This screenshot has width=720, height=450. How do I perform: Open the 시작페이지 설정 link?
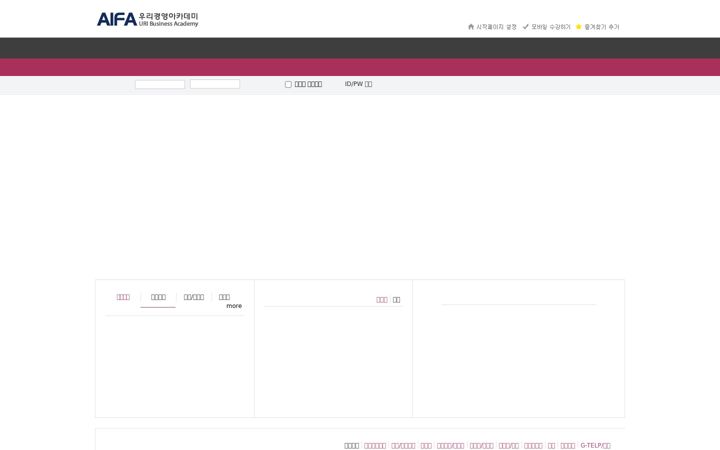click(496, 27)
